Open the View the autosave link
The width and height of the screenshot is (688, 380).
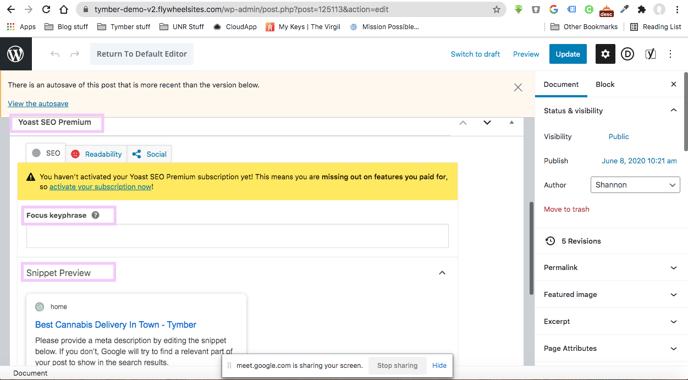[x=38, y=104]
